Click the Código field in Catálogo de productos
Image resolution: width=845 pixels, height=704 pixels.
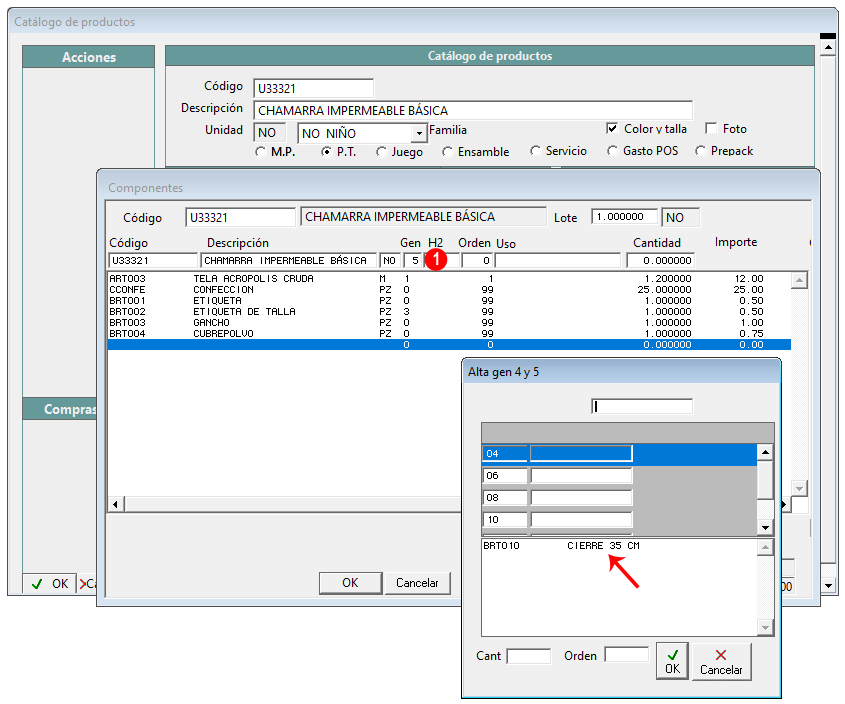(x=313, y=88)
